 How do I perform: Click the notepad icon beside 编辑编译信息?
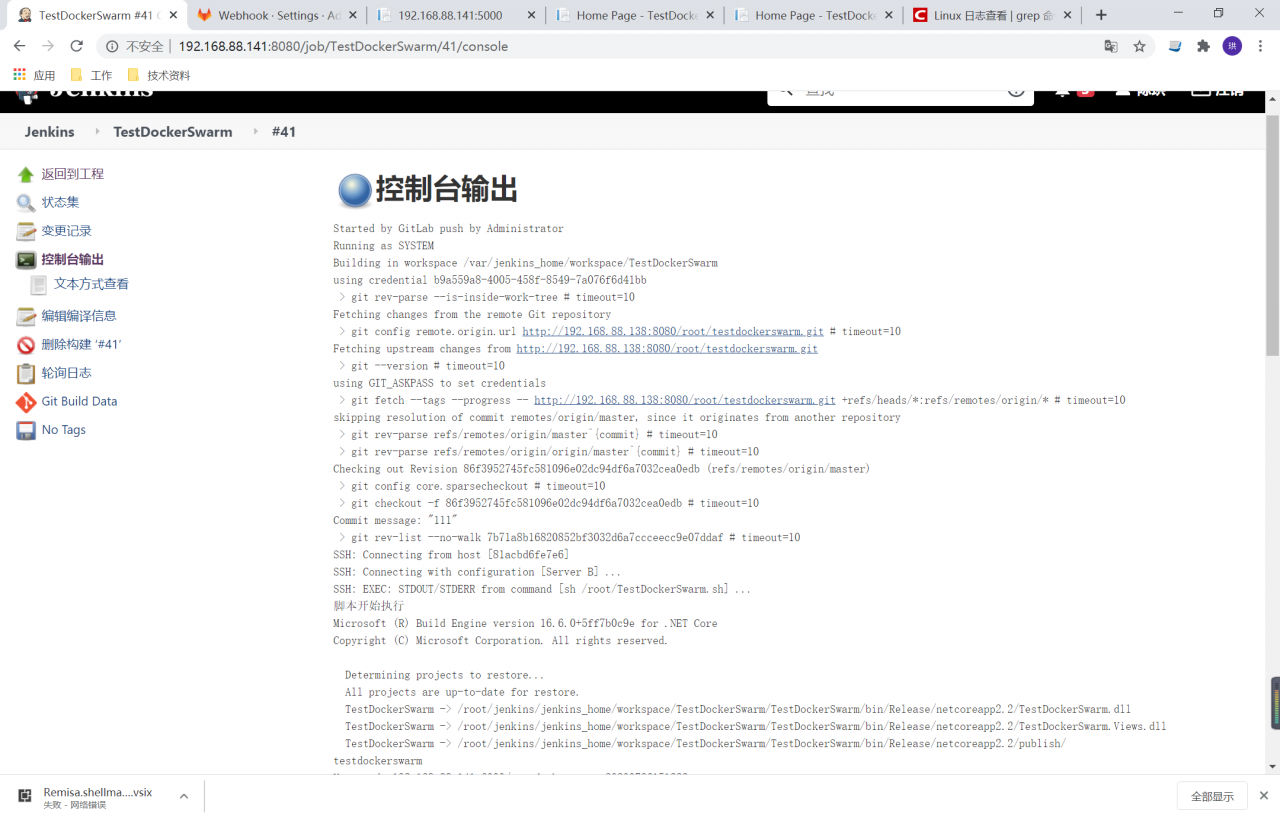click(26, 316)
